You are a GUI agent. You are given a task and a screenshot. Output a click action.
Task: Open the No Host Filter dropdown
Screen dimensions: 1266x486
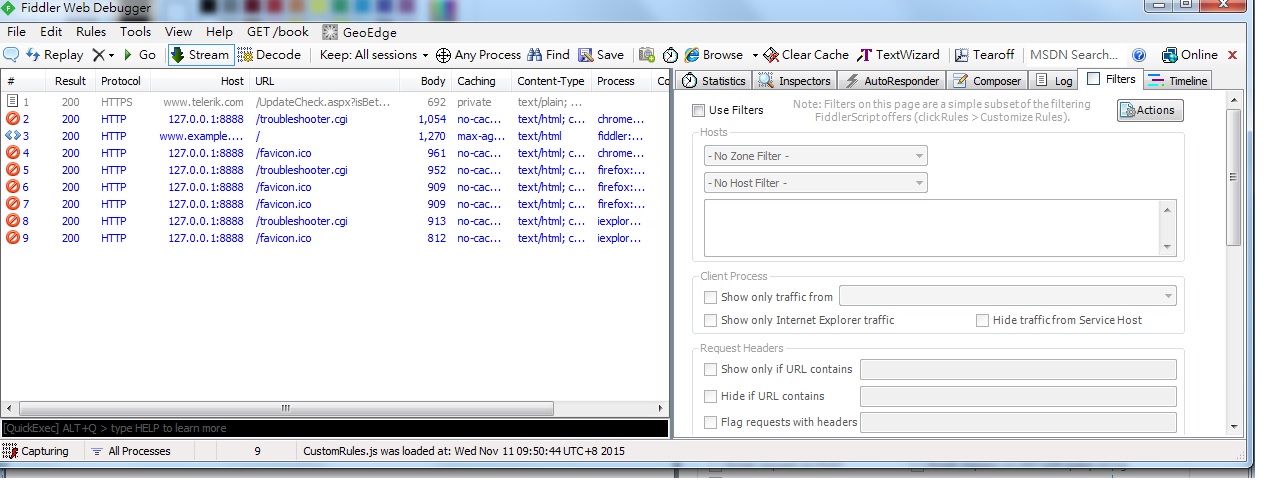[x=815, y=183]
